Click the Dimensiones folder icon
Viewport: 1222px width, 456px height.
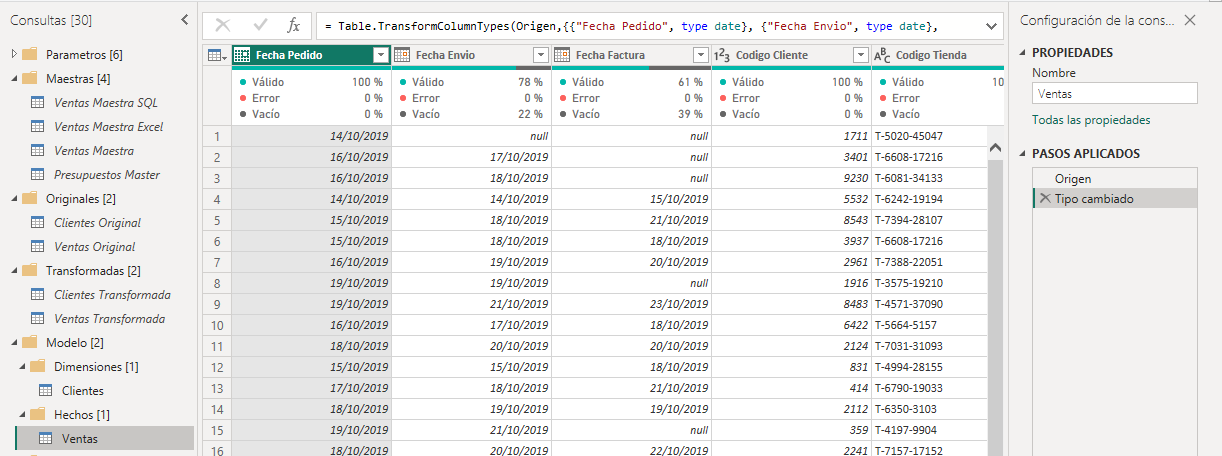[x=38, y=366]
